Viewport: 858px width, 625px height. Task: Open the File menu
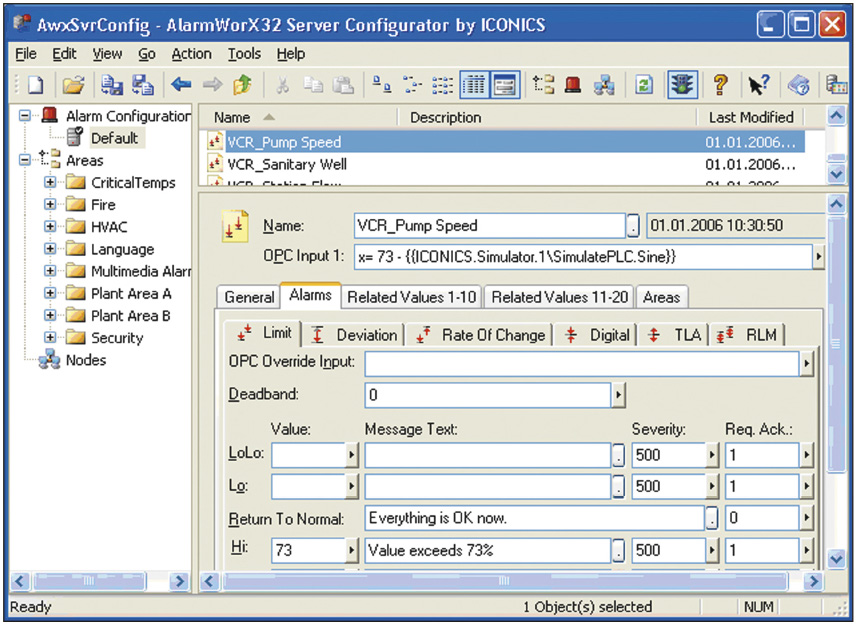[x=26, y=54]
